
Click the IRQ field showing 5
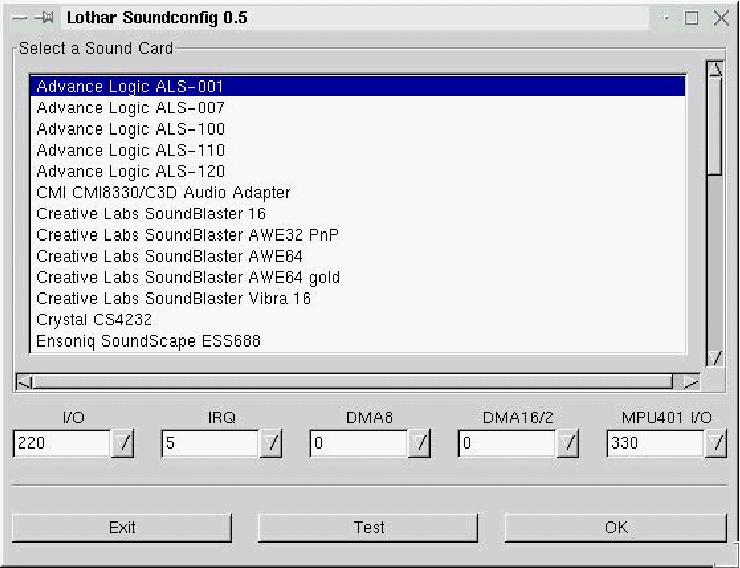click(x=210, y=443)
